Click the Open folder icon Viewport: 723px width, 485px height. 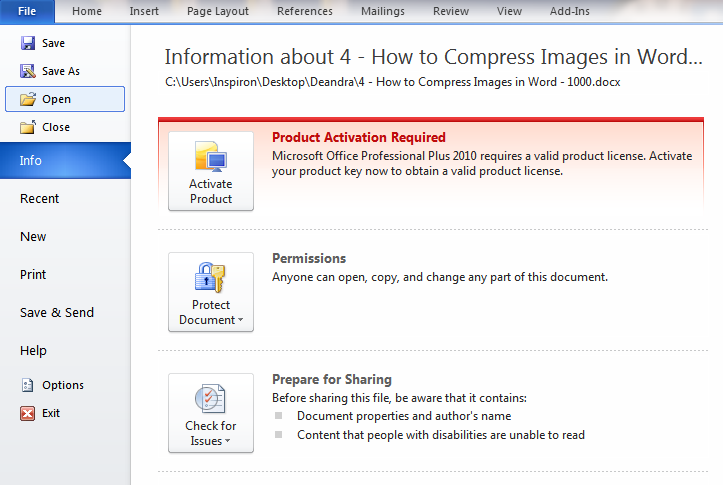(x=28, y=99)
